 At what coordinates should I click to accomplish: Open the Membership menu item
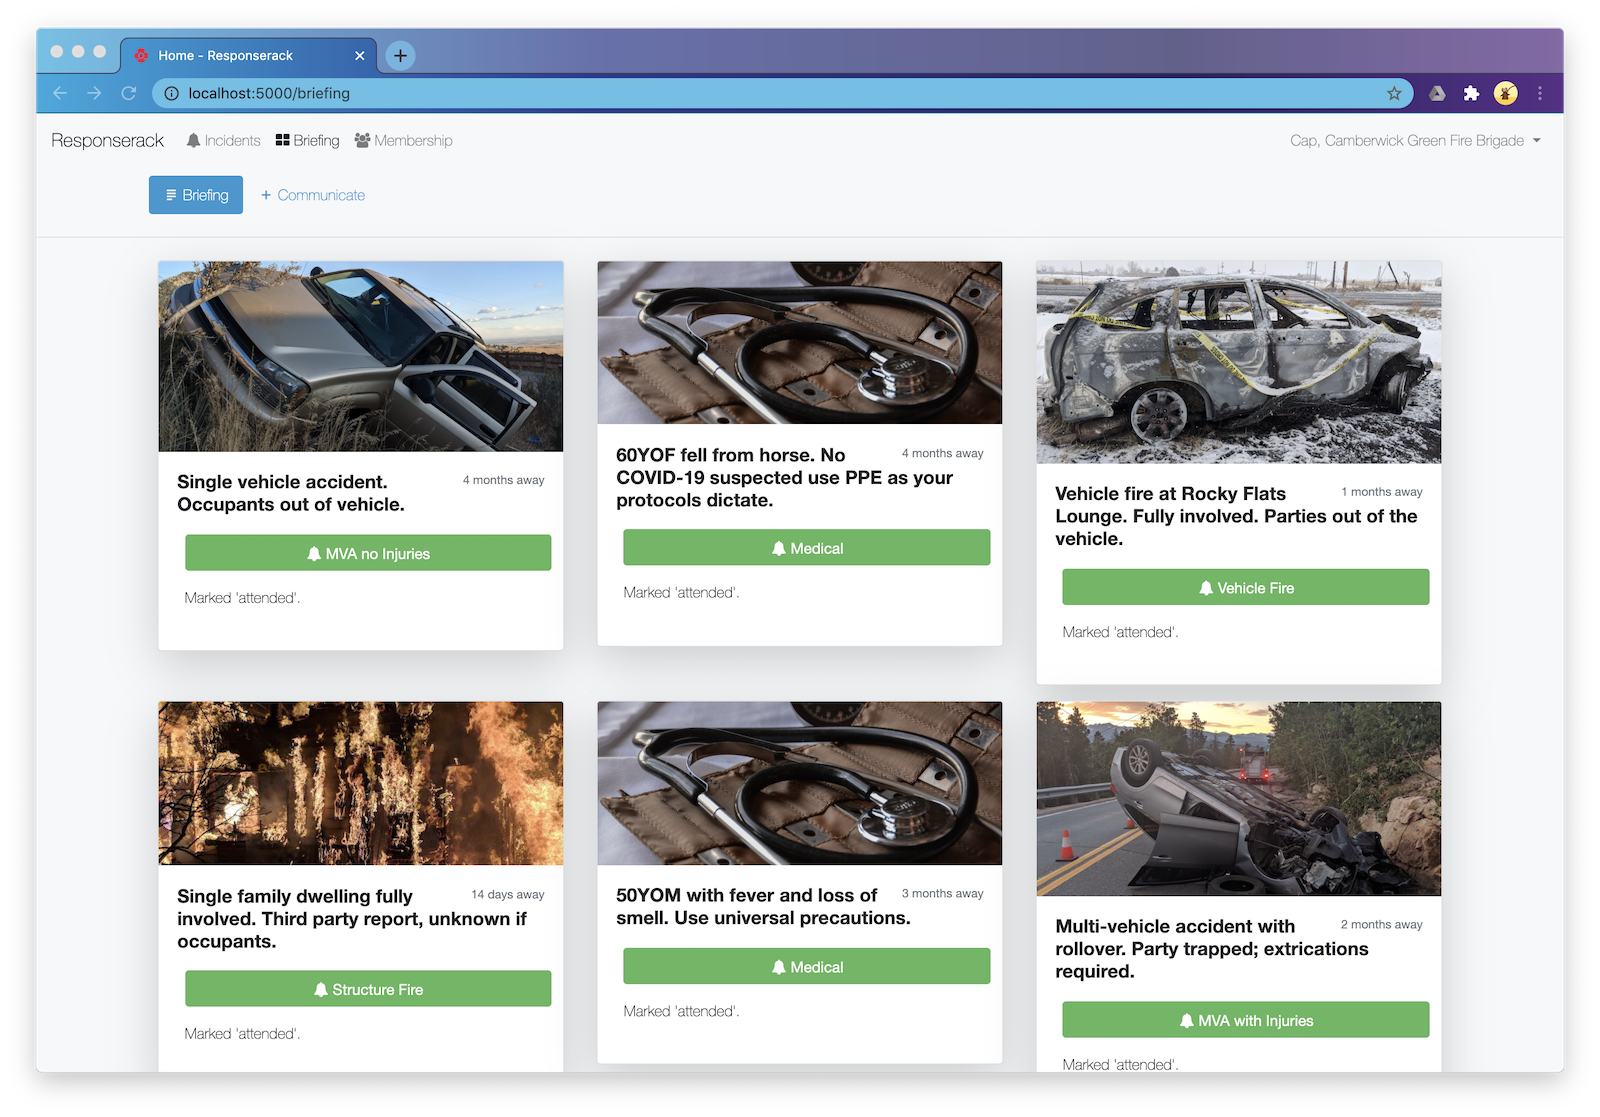pyautogui.click(x=404, y=141)
